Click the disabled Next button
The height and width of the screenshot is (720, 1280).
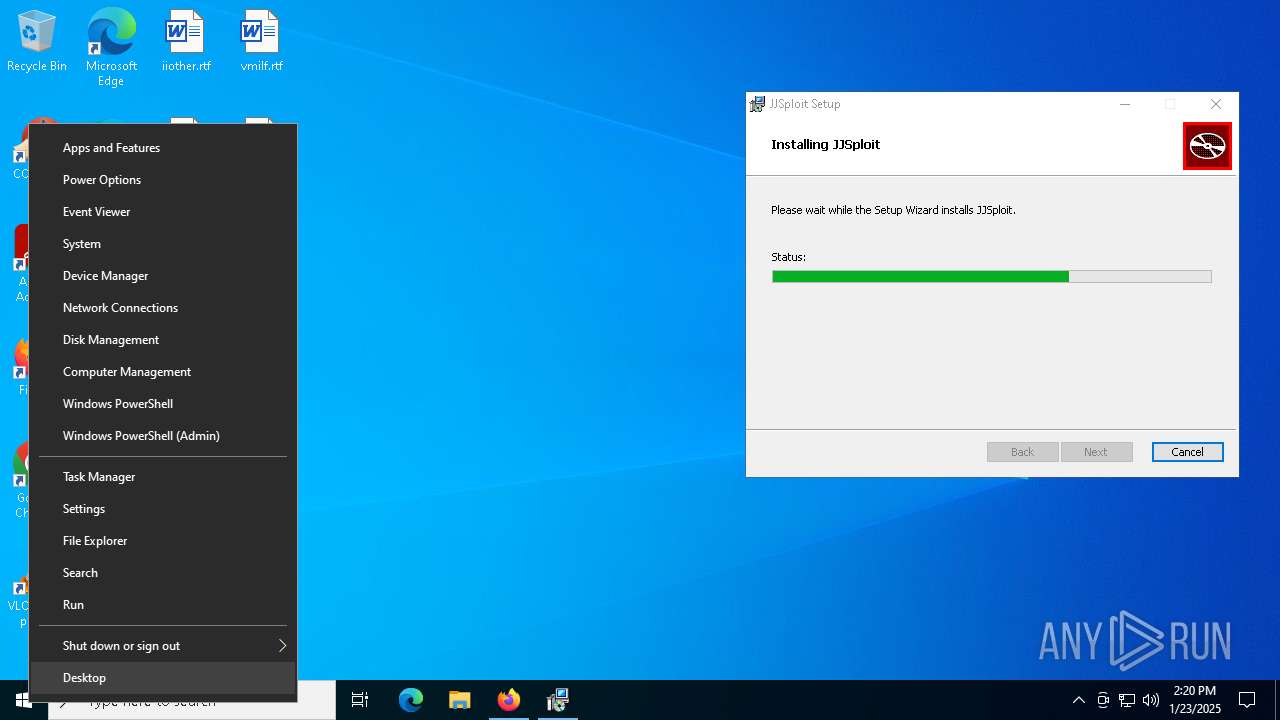pos(1096,452)
